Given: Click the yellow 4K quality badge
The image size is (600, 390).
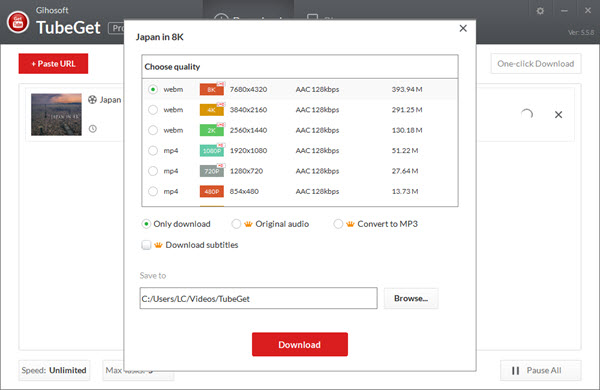Looking at the screenshot, I should pyautogui.click(x=212, y=110).
